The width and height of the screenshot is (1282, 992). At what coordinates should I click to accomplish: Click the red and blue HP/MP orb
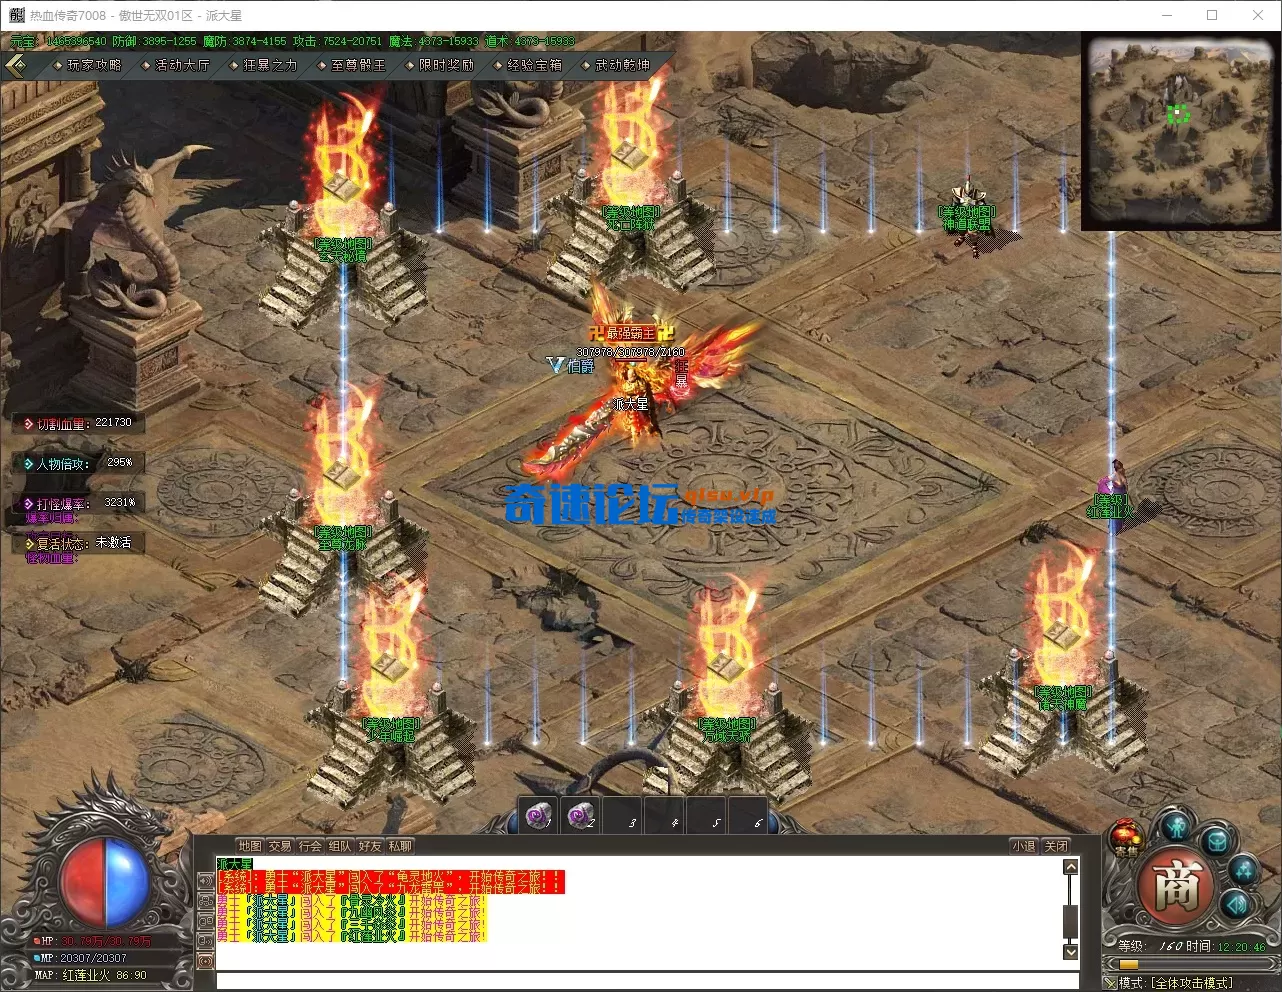[105, 880]
